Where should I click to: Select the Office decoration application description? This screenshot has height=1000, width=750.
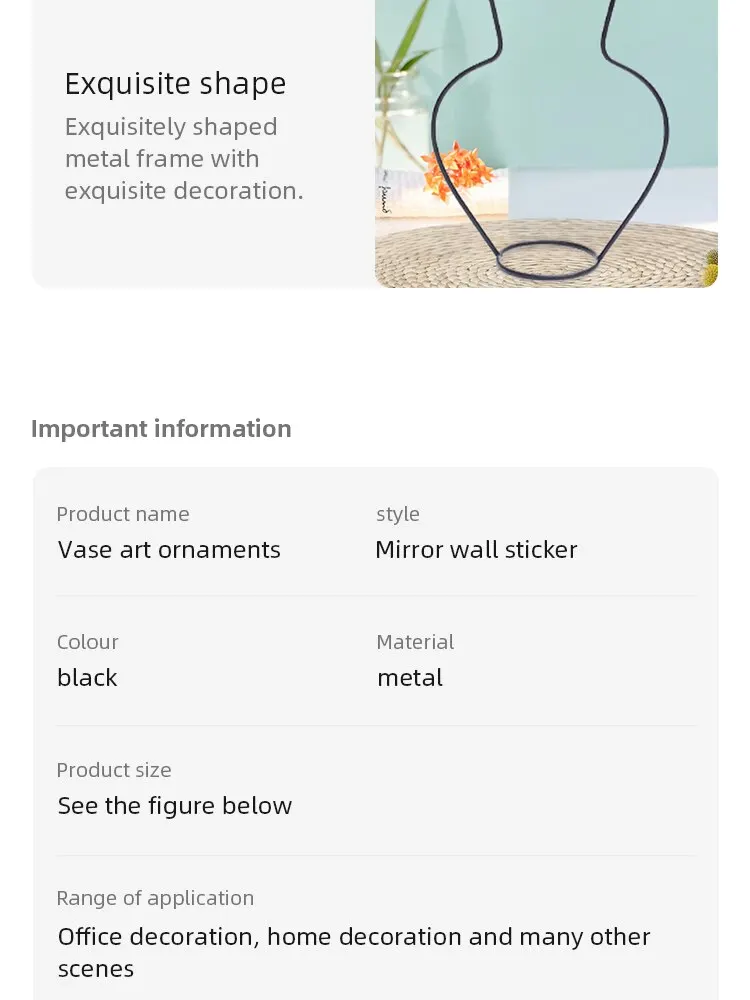pyautogui.click(x=354, y=953)
